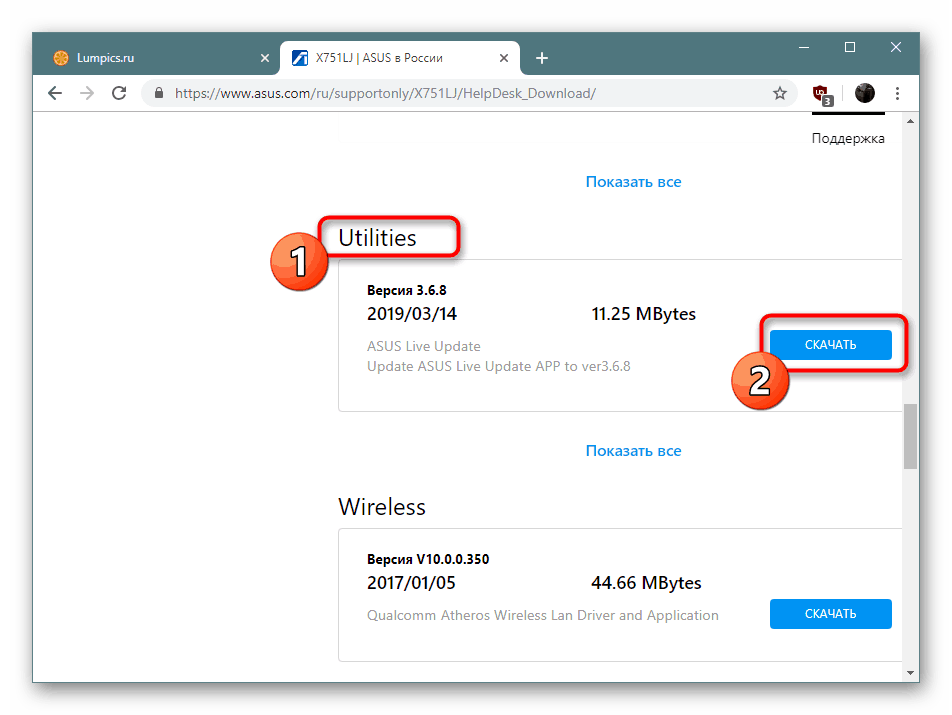Click Показать все above Utilities
The image size is (952, 715).
point(633,181)
